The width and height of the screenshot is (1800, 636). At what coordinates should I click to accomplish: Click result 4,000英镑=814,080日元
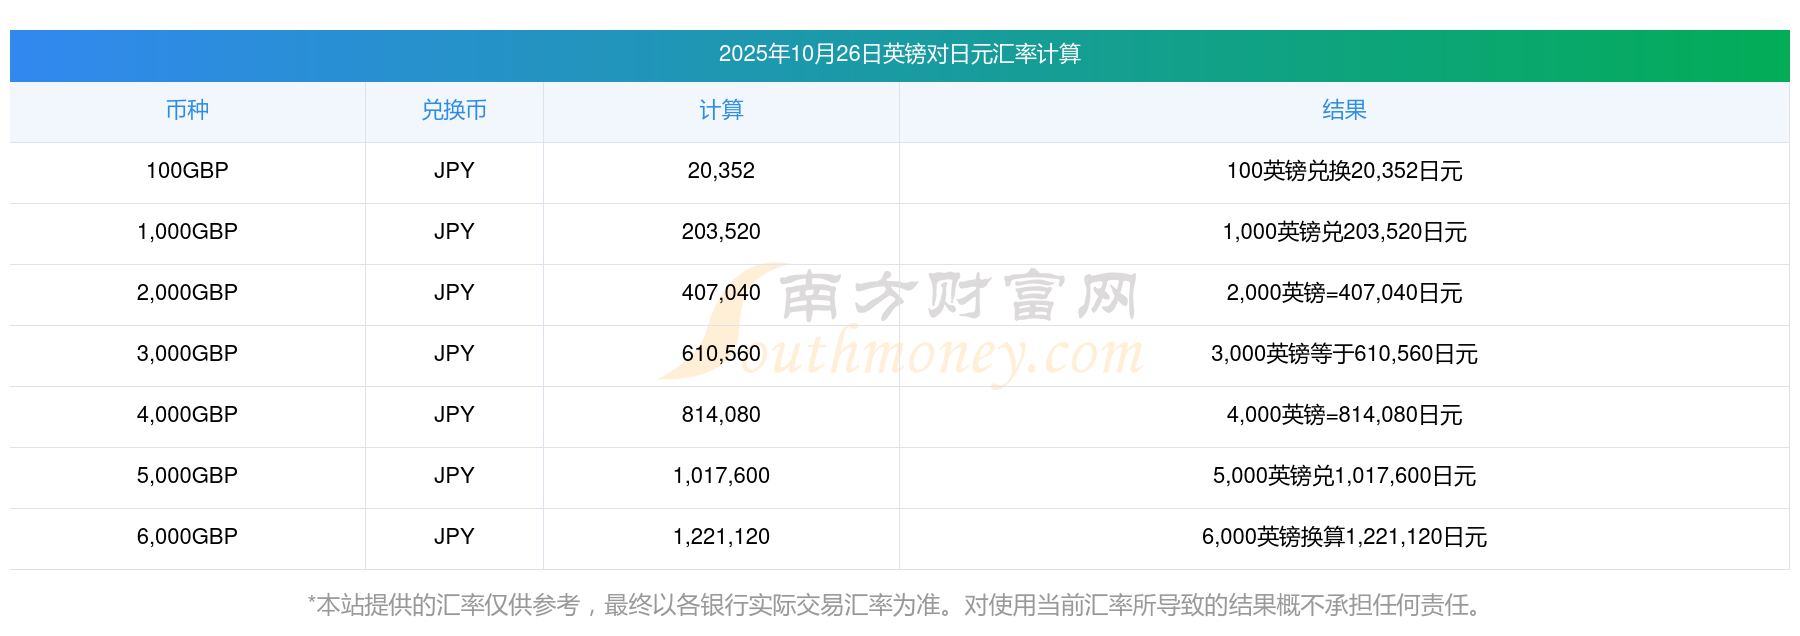pyautogui.click(x=1344, y=415)
